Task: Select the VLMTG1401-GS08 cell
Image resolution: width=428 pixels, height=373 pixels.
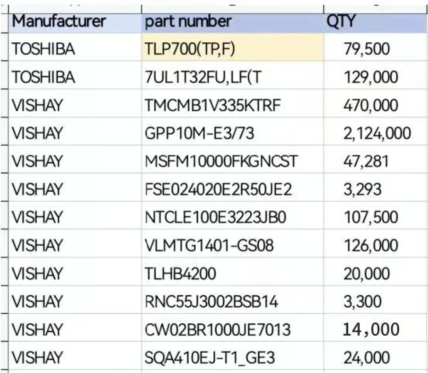Action: pyautogui.click(x=232, y=243)
